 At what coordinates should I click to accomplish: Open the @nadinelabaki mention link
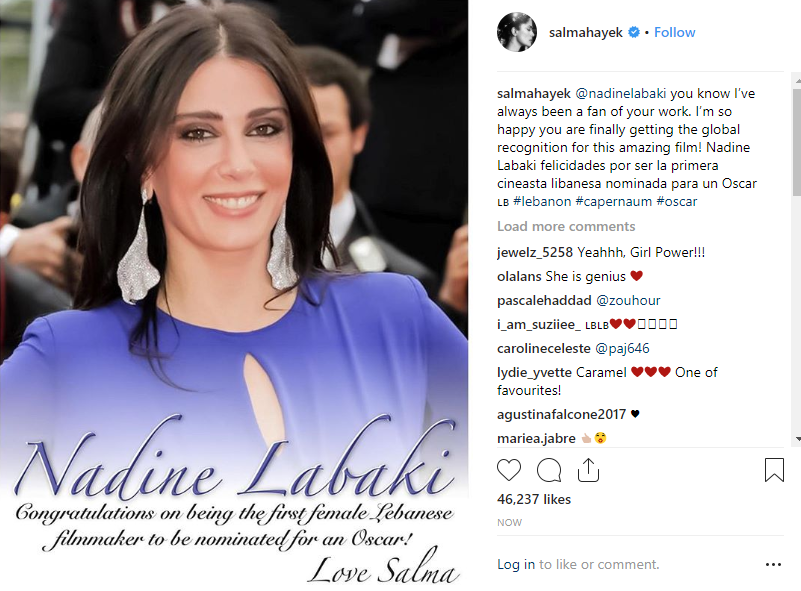coord(621,93)
